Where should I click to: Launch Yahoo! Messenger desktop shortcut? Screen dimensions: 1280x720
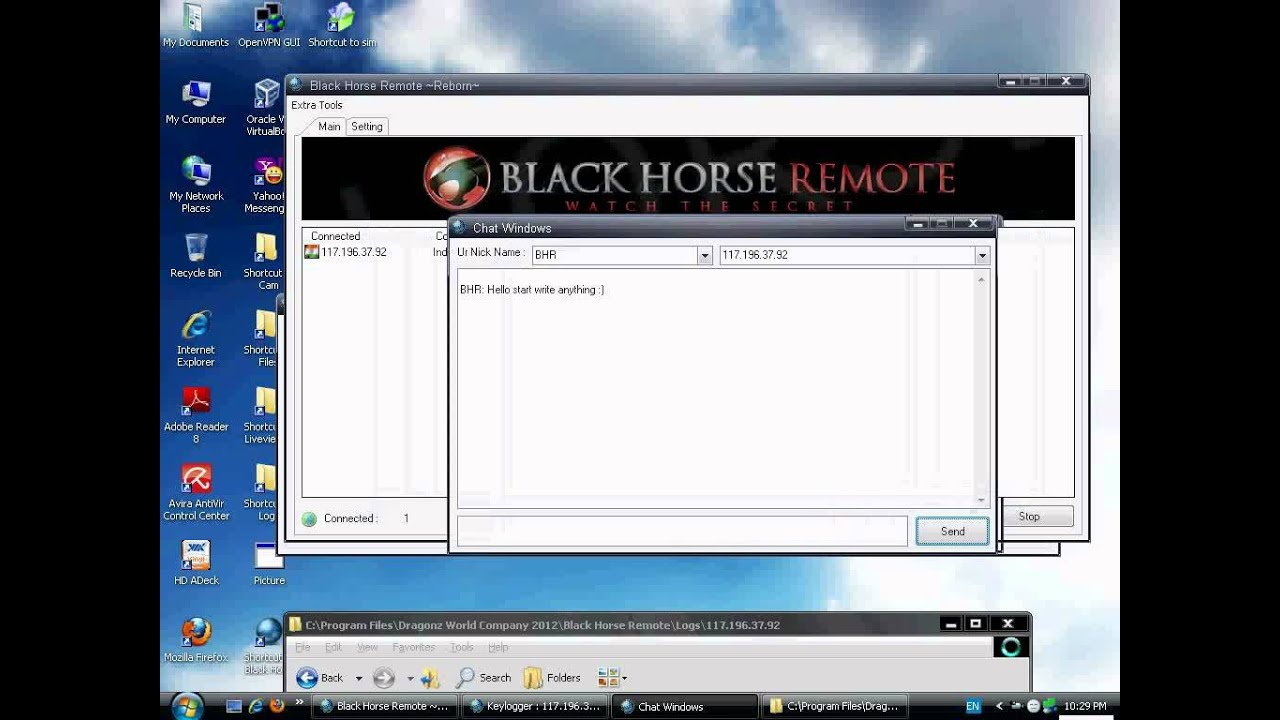click(x=266, y=184)
